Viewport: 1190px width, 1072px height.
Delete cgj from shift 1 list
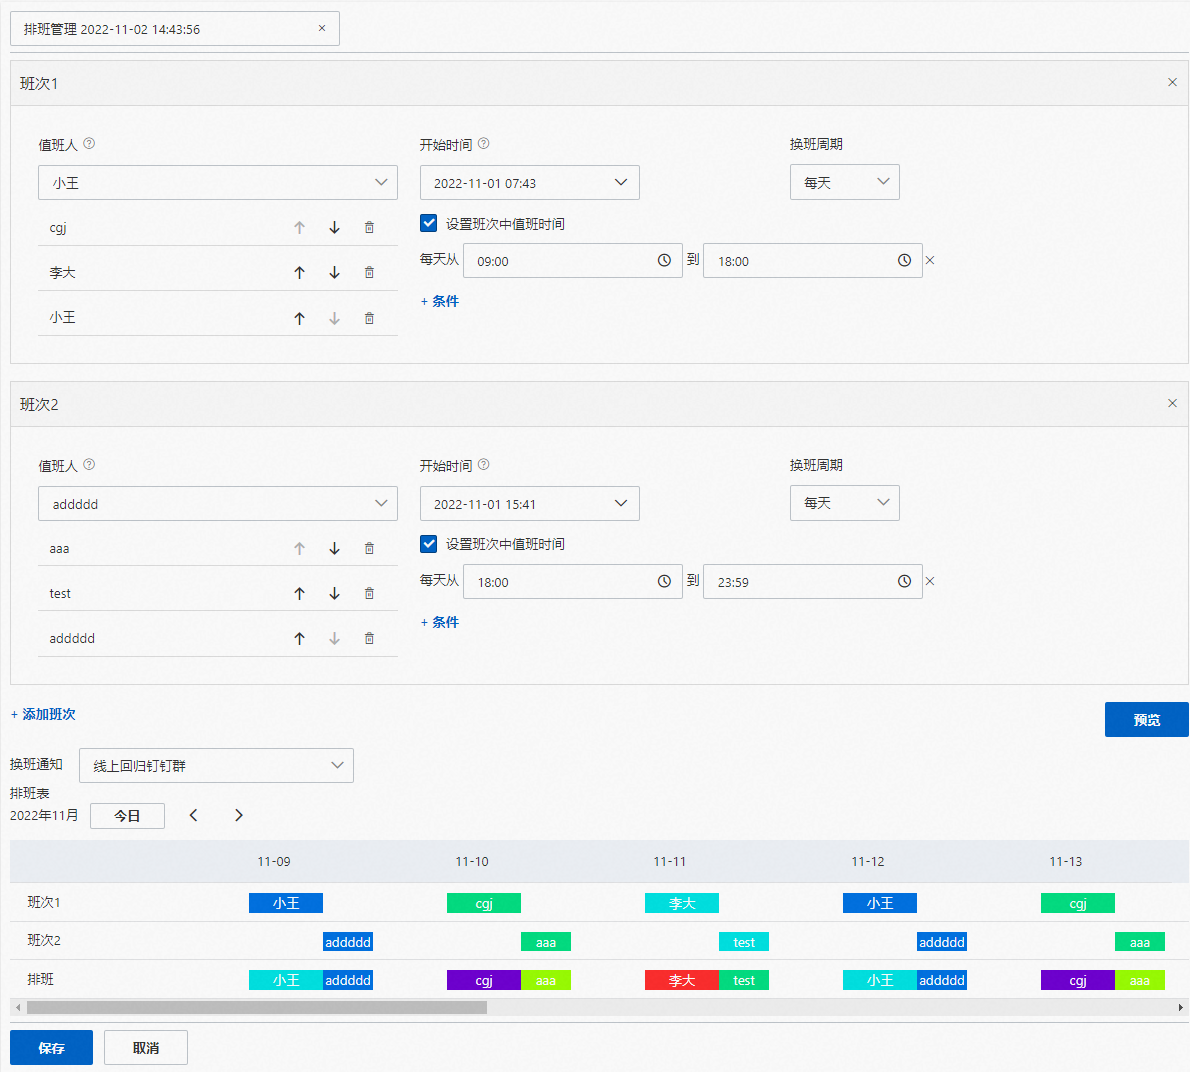[369, 228]
